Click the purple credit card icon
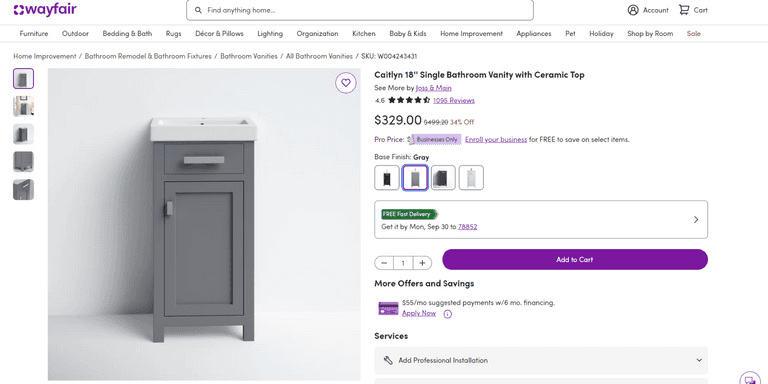 [x=388, y=309]
